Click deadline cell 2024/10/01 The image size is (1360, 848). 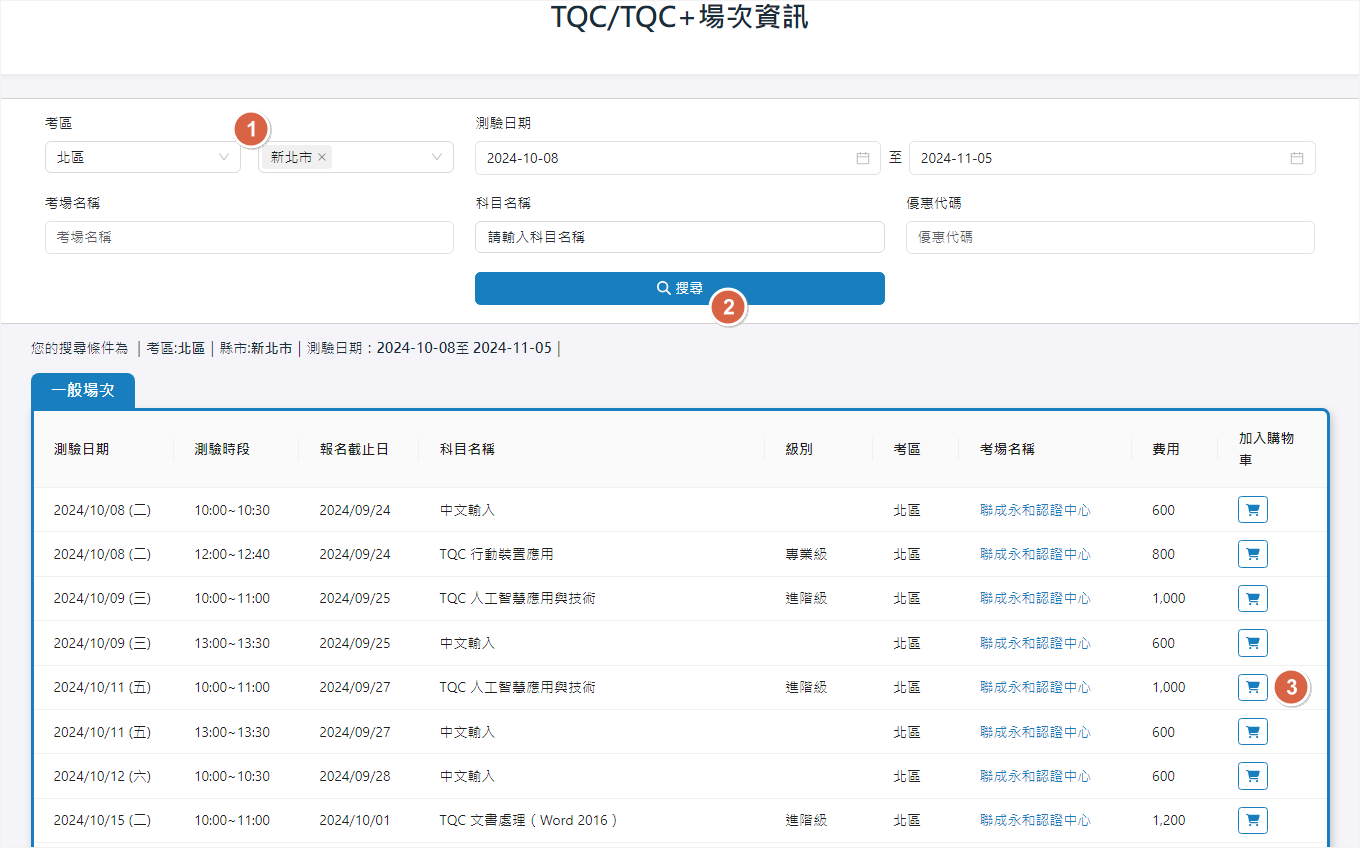pyautogui.click(x=355, y=820)
